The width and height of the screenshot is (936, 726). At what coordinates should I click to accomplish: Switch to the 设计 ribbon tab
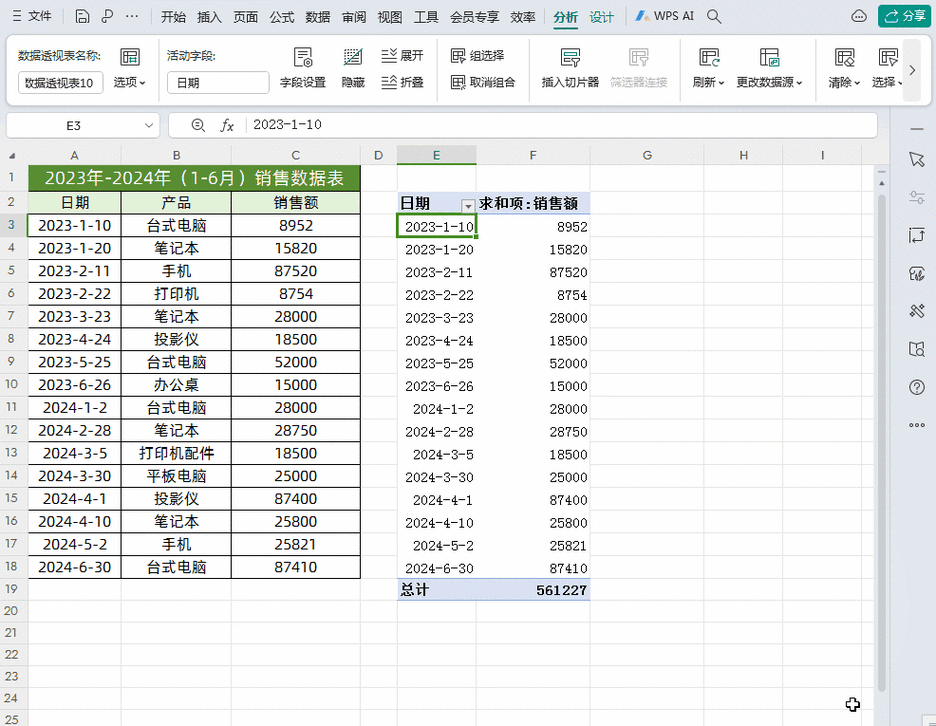click(599, 16)
